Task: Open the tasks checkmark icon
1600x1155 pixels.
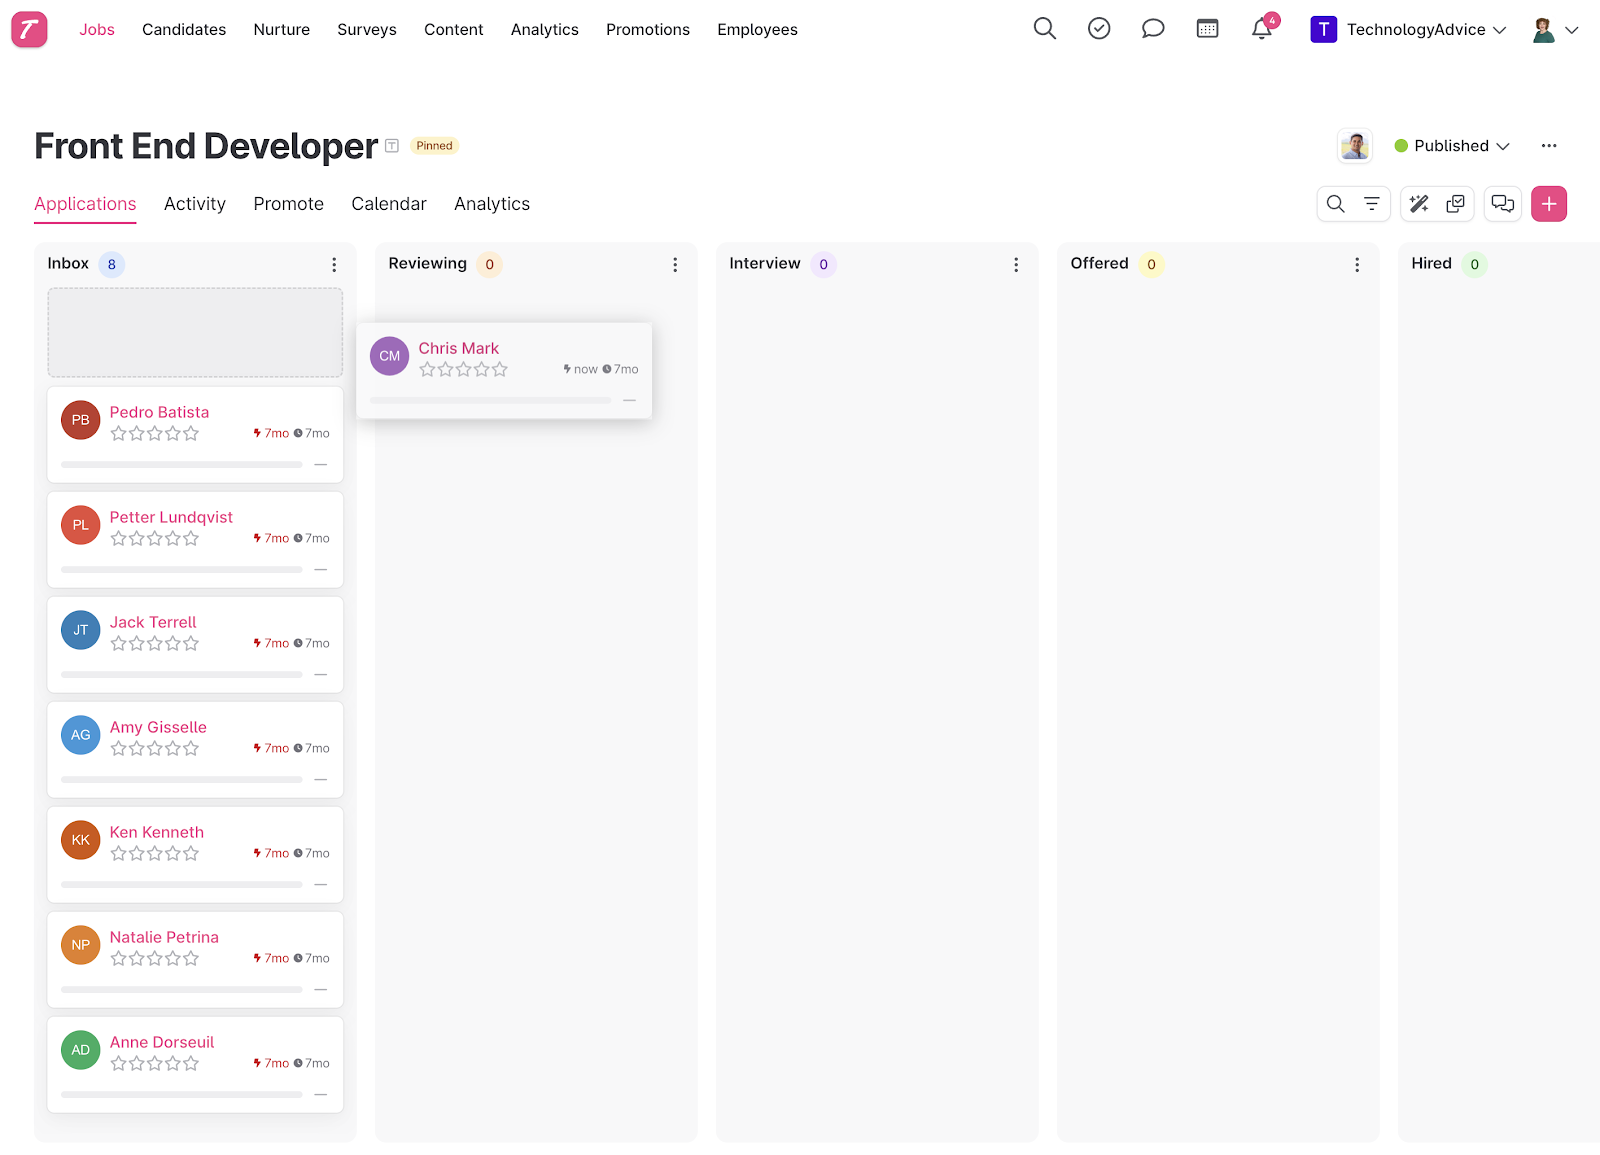Action: click(x=1099, y=29)
